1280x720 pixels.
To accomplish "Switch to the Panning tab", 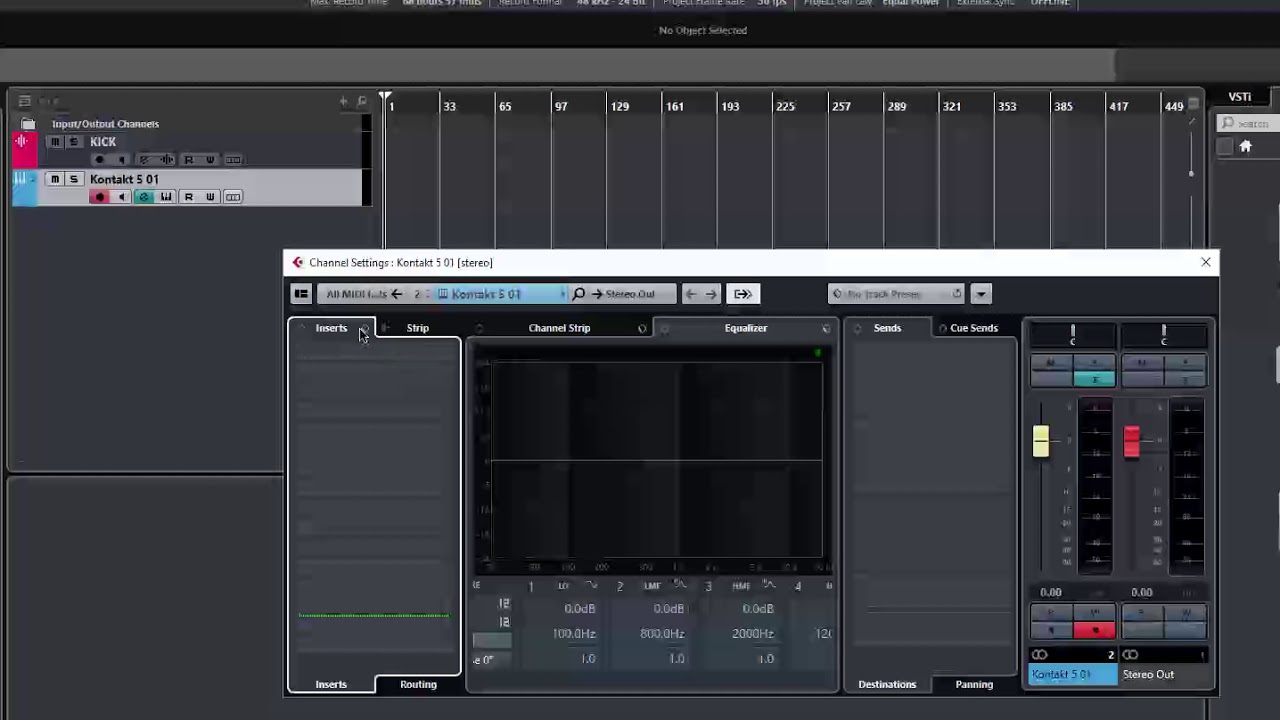I will [x=974, y=684].
